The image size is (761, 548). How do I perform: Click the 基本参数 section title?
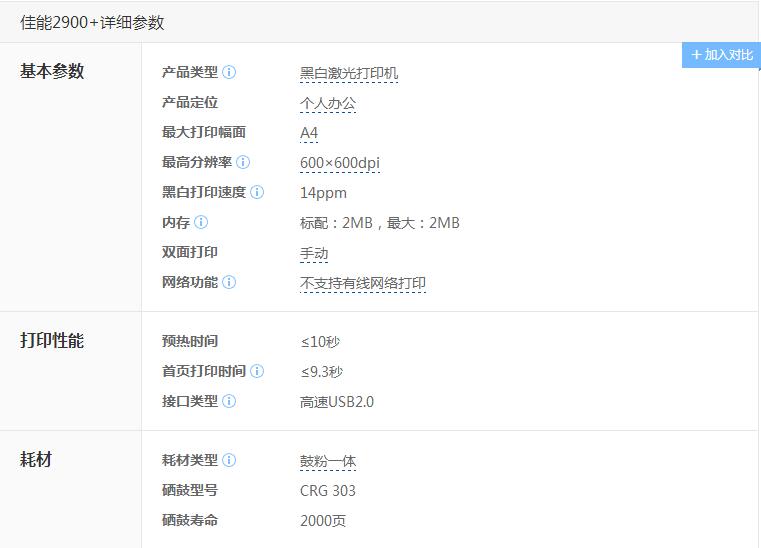click(52, 71)
